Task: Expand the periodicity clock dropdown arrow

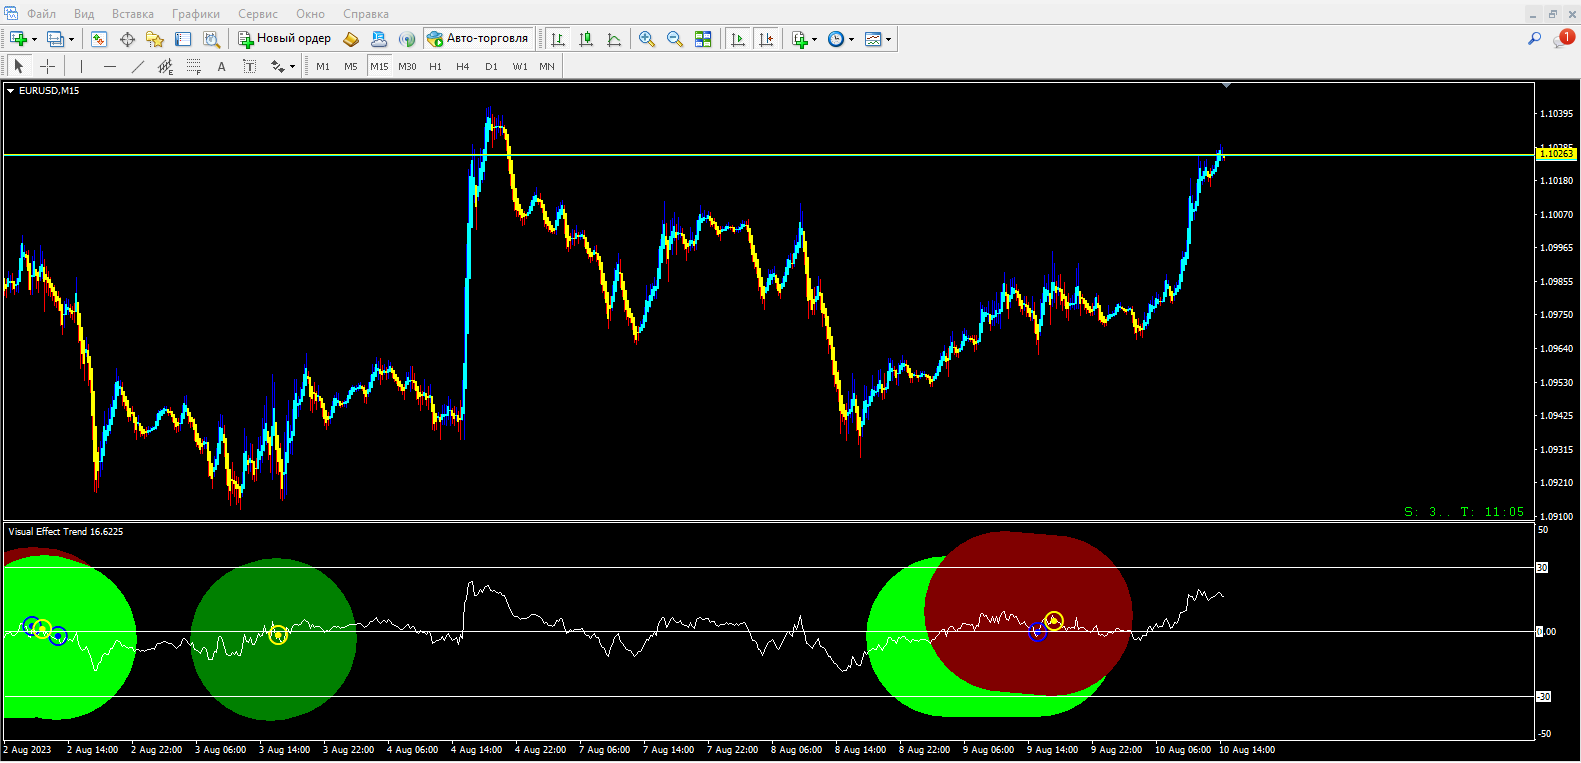Action: (x=851, y=40)
